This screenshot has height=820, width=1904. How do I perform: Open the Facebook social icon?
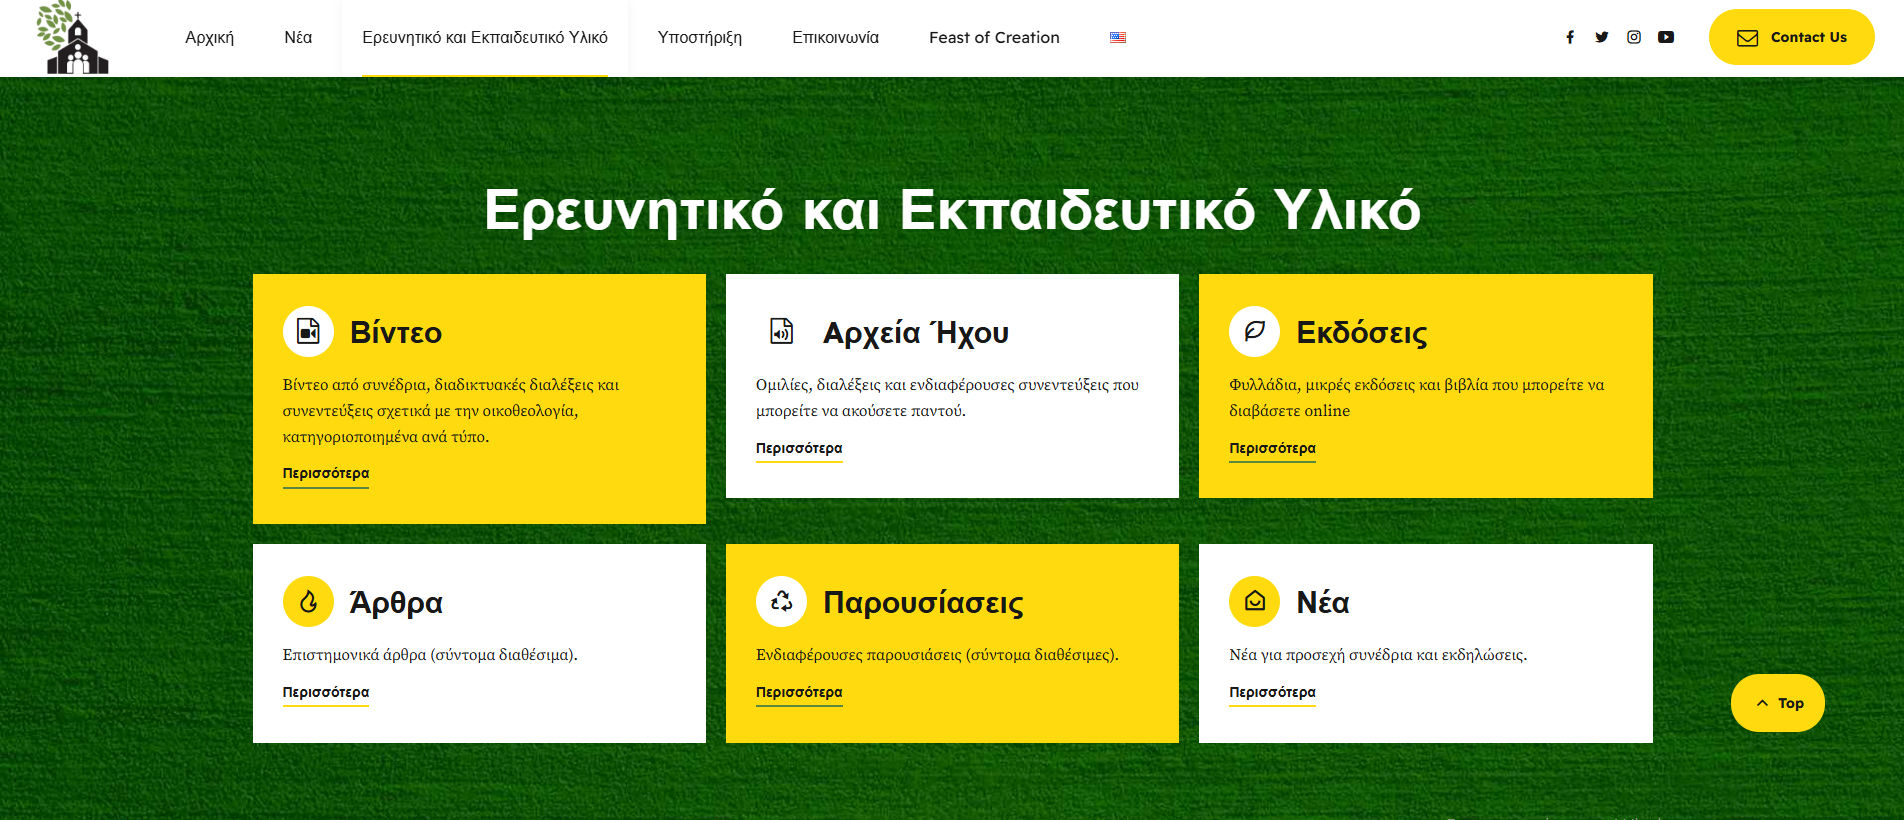click(x=1570, y=37)
